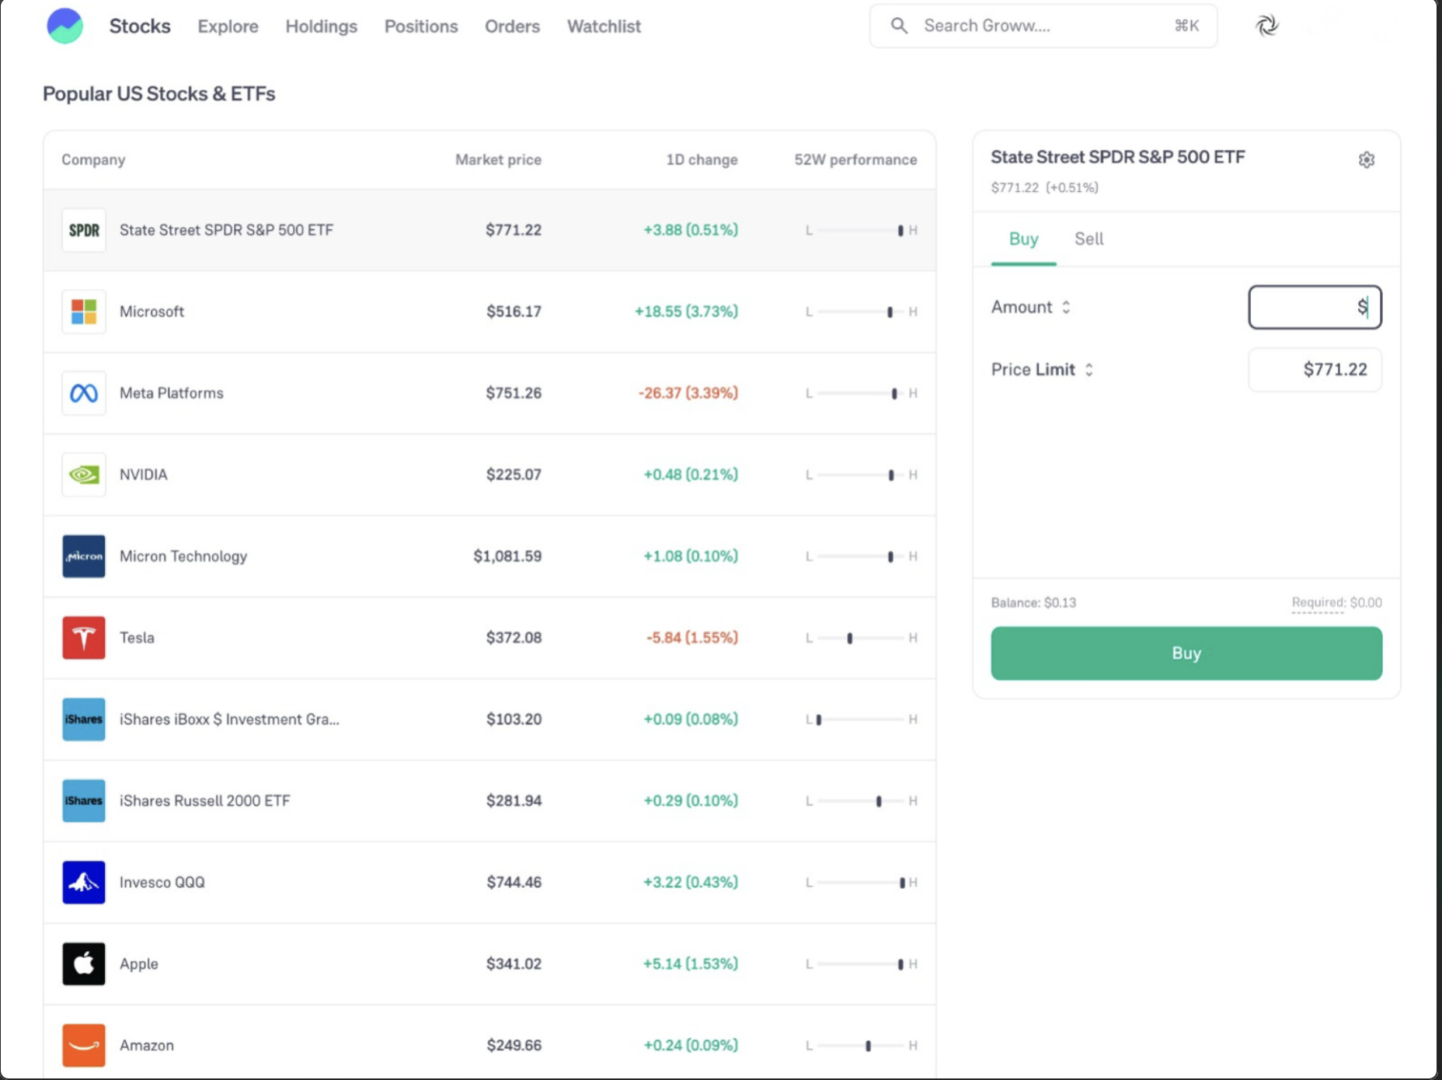Screen dimensions: 1442x1080
Task: Switch to the Buy tab
Action: point(1023,239)
